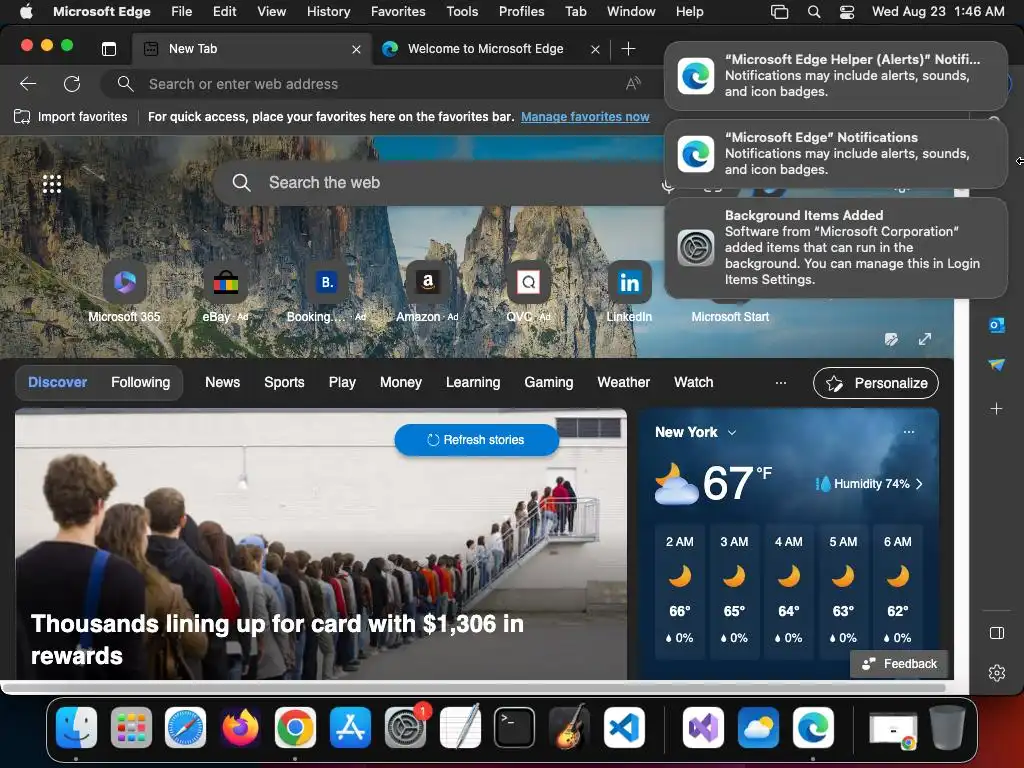The height and width of the screenshot is (768, 1024).
Task: Launch Google Chrome from the Dock
Action: pos(295,727)
